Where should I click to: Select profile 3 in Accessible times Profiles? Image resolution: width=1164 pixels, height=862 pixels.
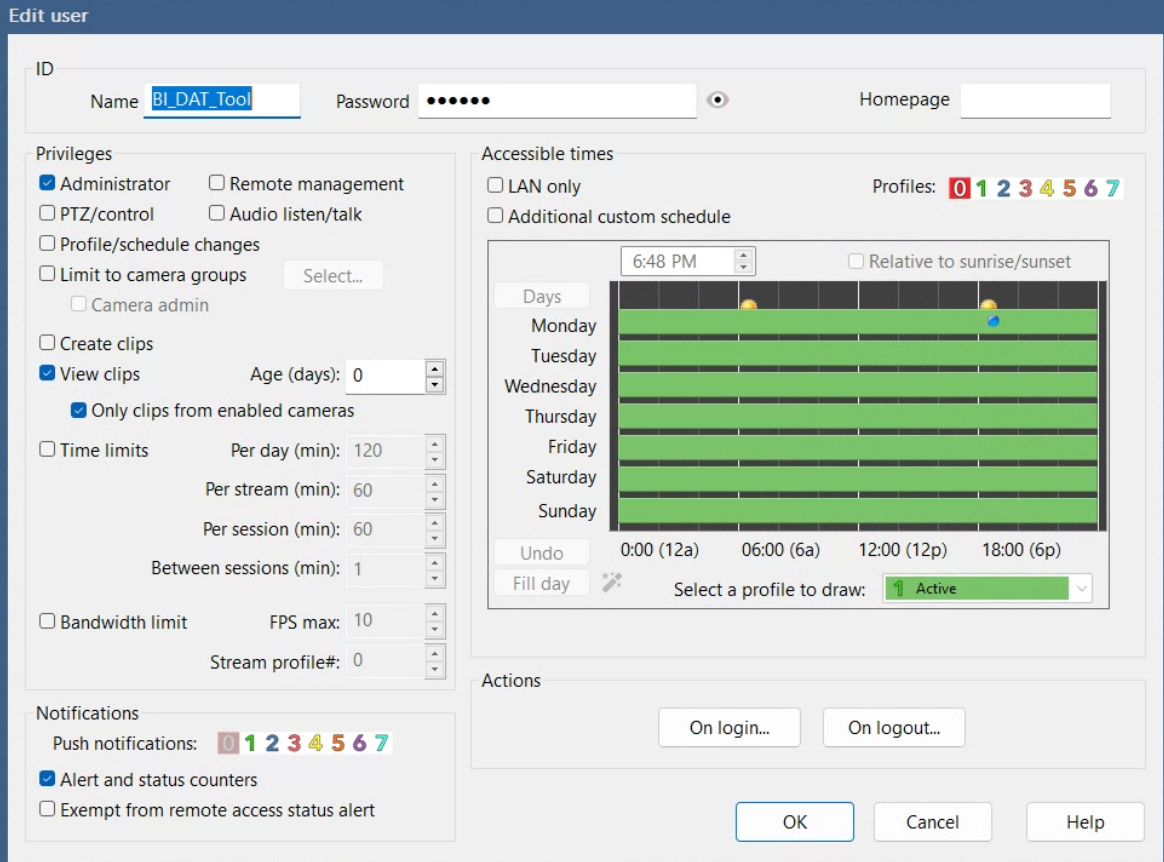(x=1025, y=188)
